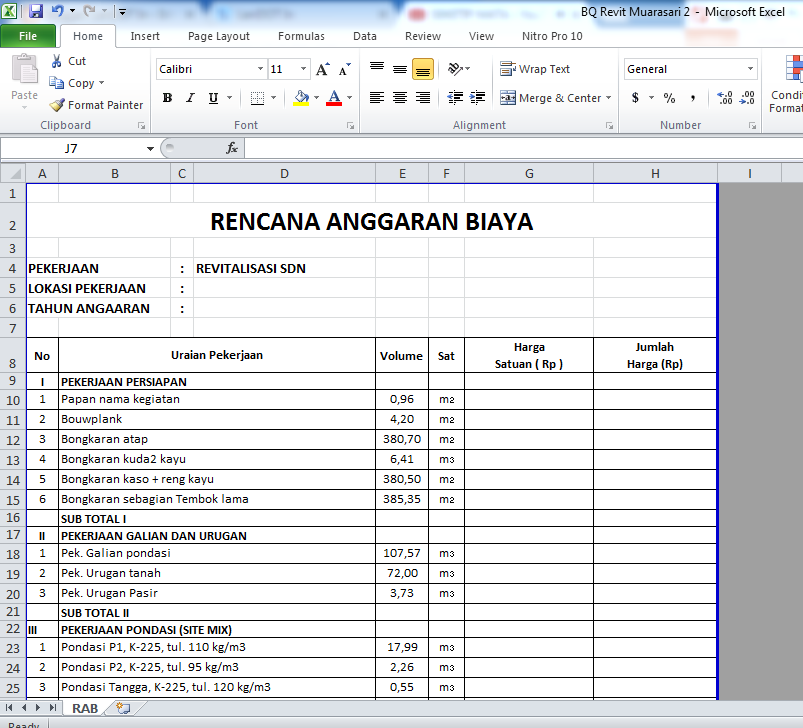Expand underline style dropdown arrow
The width and height of the screenshot is (803, 728).
tap(229, 98)
